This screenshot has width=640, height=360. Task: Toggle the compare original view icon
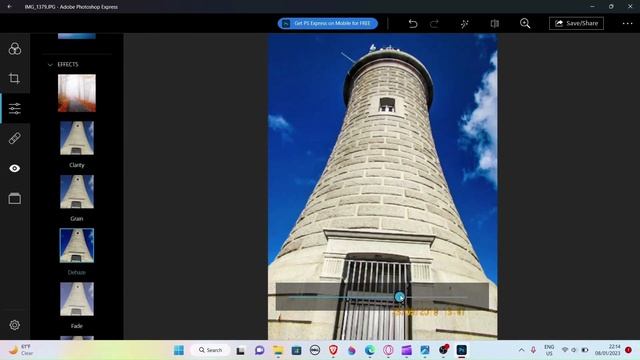point(495,24)
